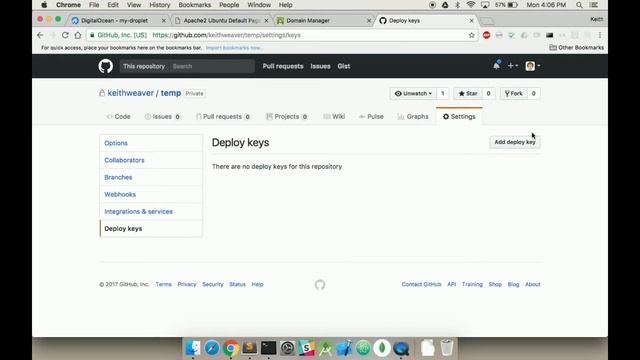This screenshot has width=640, height=360.
Task: Switch to the Apache2 Ubuntu Default Page tab
Action: coord(222,20)
